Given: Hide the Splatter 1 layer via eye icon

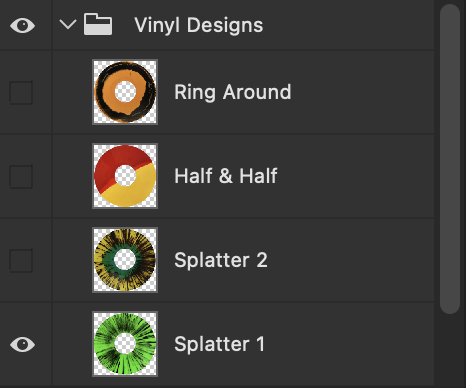Looking at the screenshot, I should tap(22, 344).
